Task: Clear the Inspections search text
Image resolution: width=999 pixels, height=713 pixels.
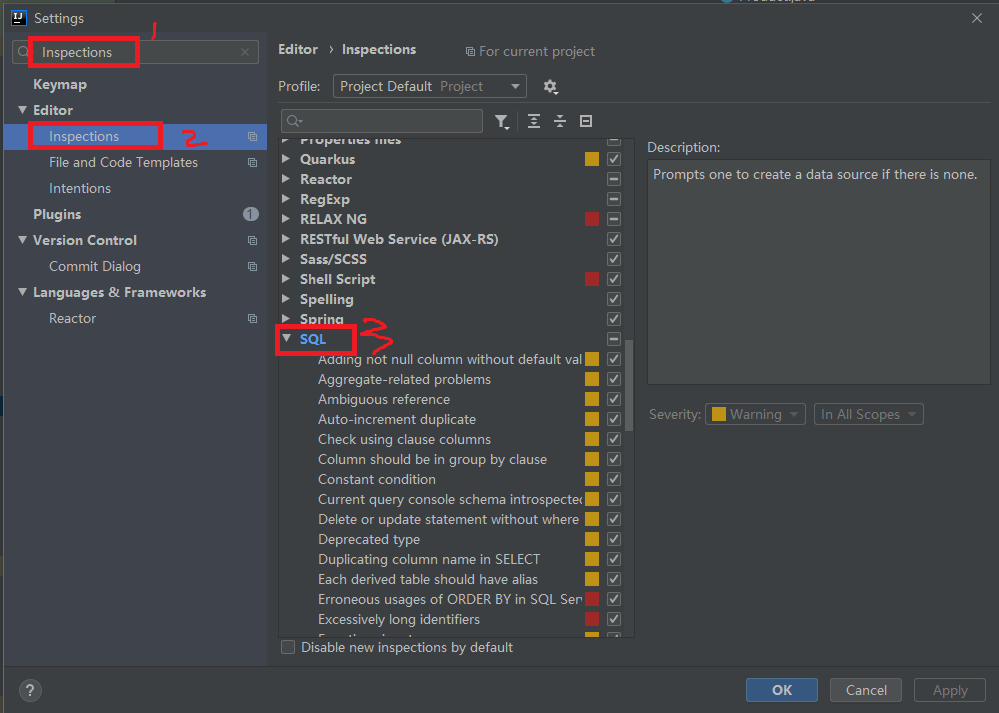Action: click(245, 52)
